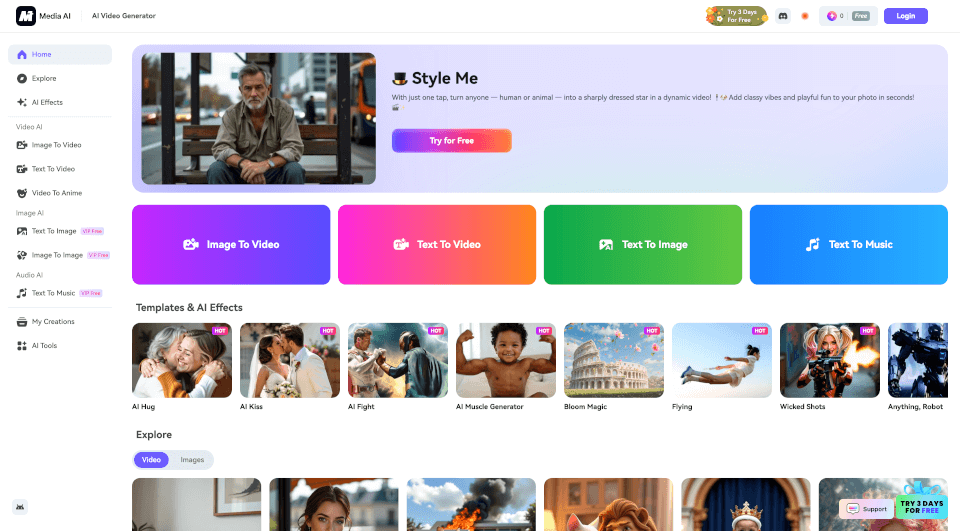This screenshot has width=960, height=531.
Task: Click the credits coin icon
Action: [831, 16]
